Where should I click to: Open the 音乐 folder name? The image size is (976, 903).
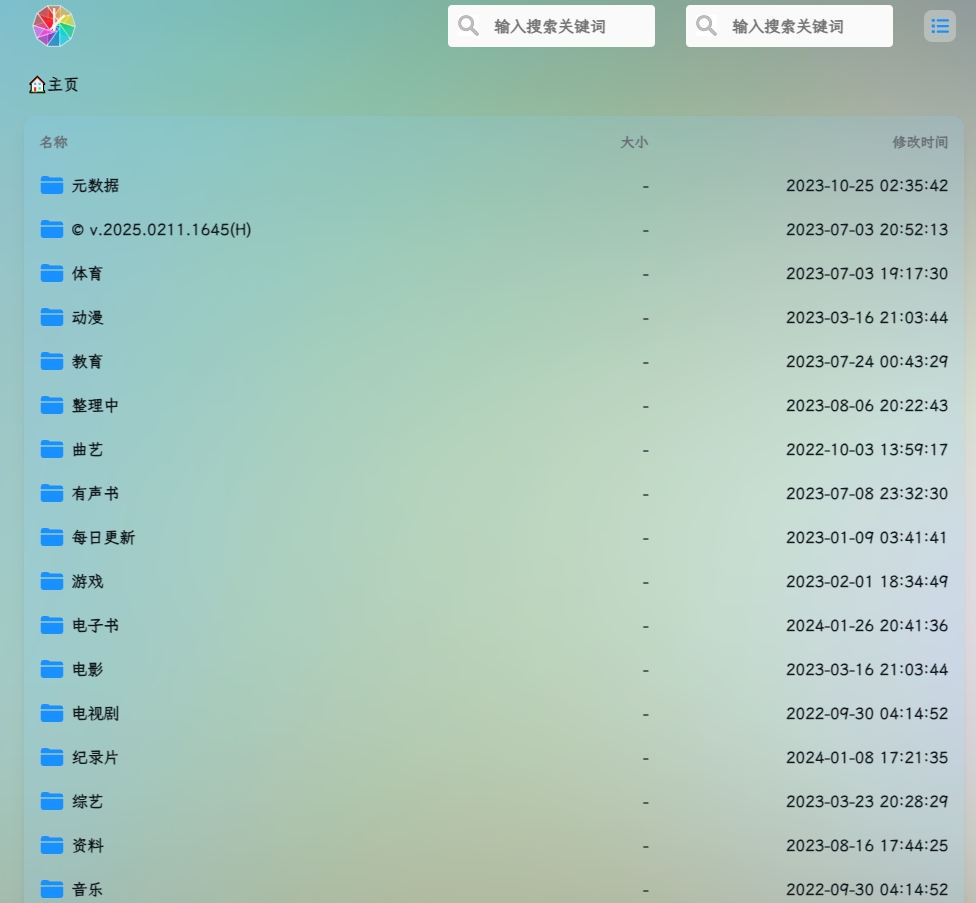(x=87, y=889)
